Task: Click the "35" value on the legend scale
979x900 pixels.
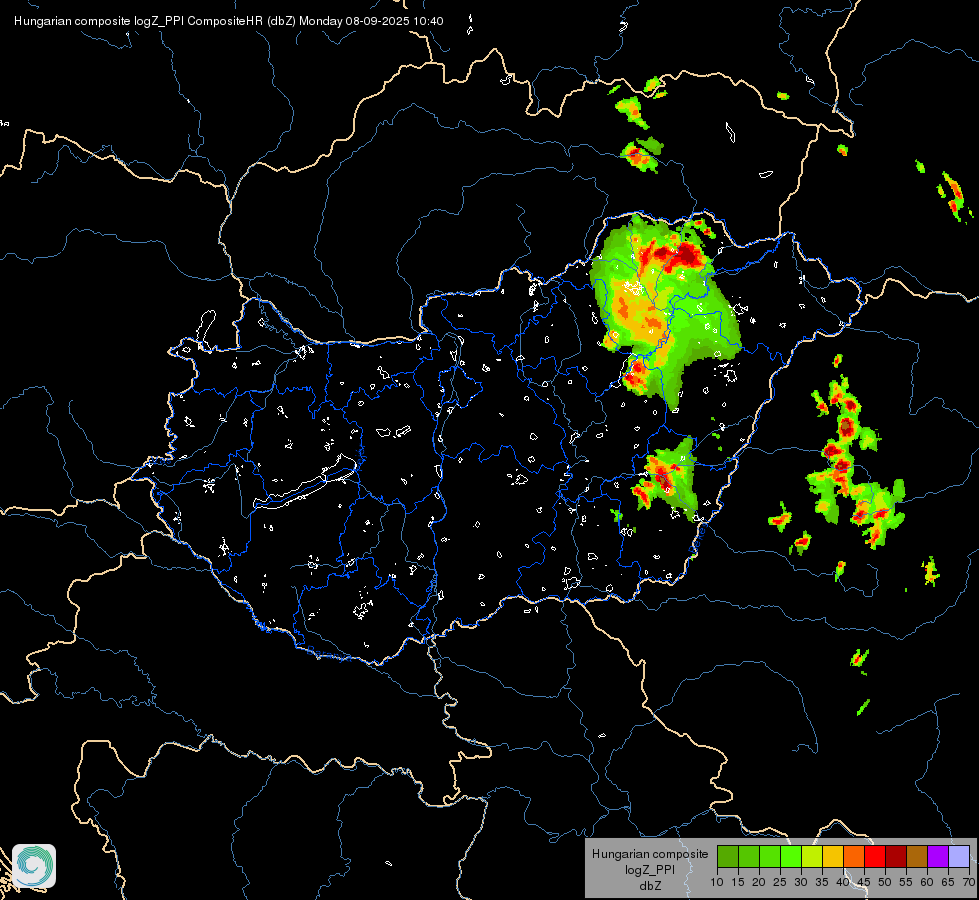Action: click(822, 883)
